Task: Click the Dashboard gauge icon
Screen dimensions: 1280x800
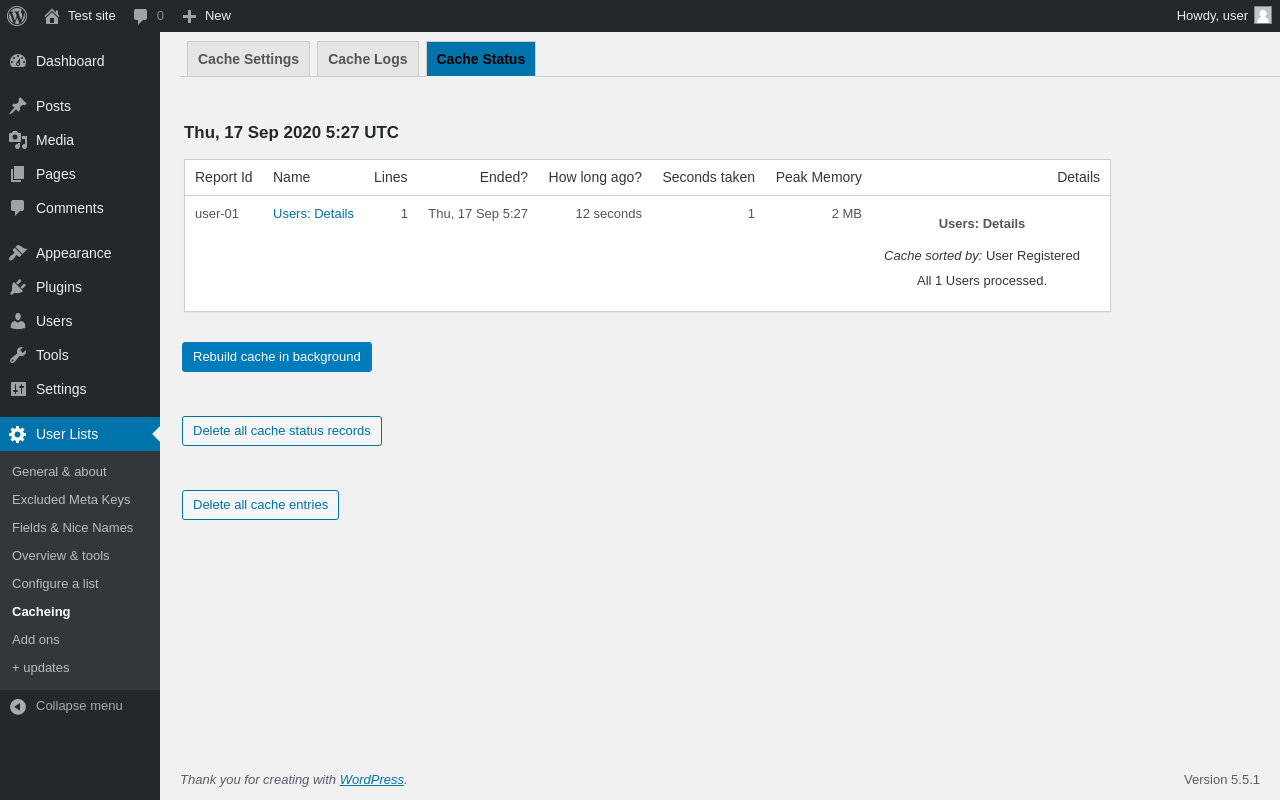Action: coord(18,61)
